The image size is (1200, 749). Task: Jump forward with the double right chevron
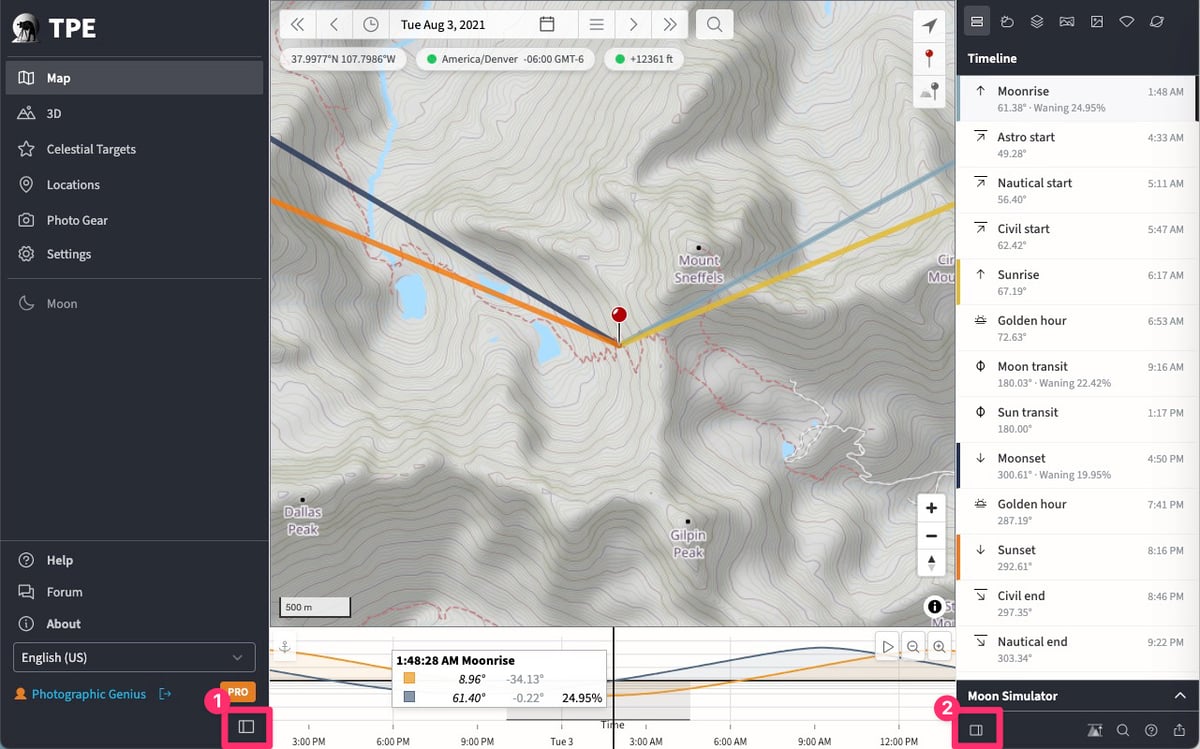(x=670, y=24)
